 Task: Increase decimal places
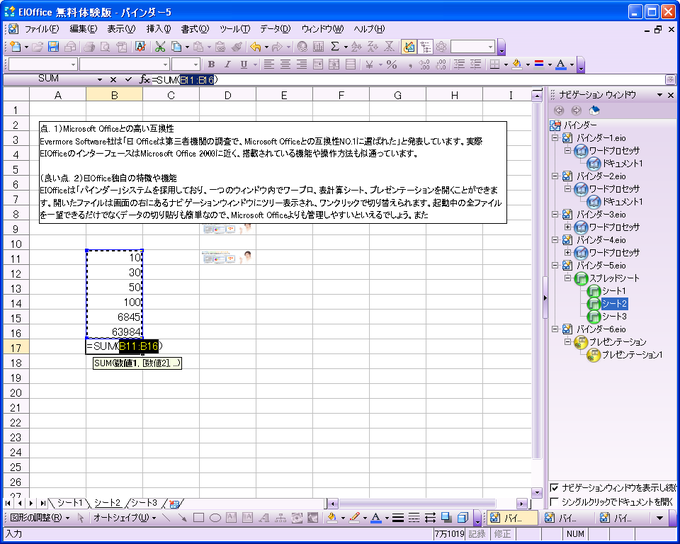click(x=425, y=65)
